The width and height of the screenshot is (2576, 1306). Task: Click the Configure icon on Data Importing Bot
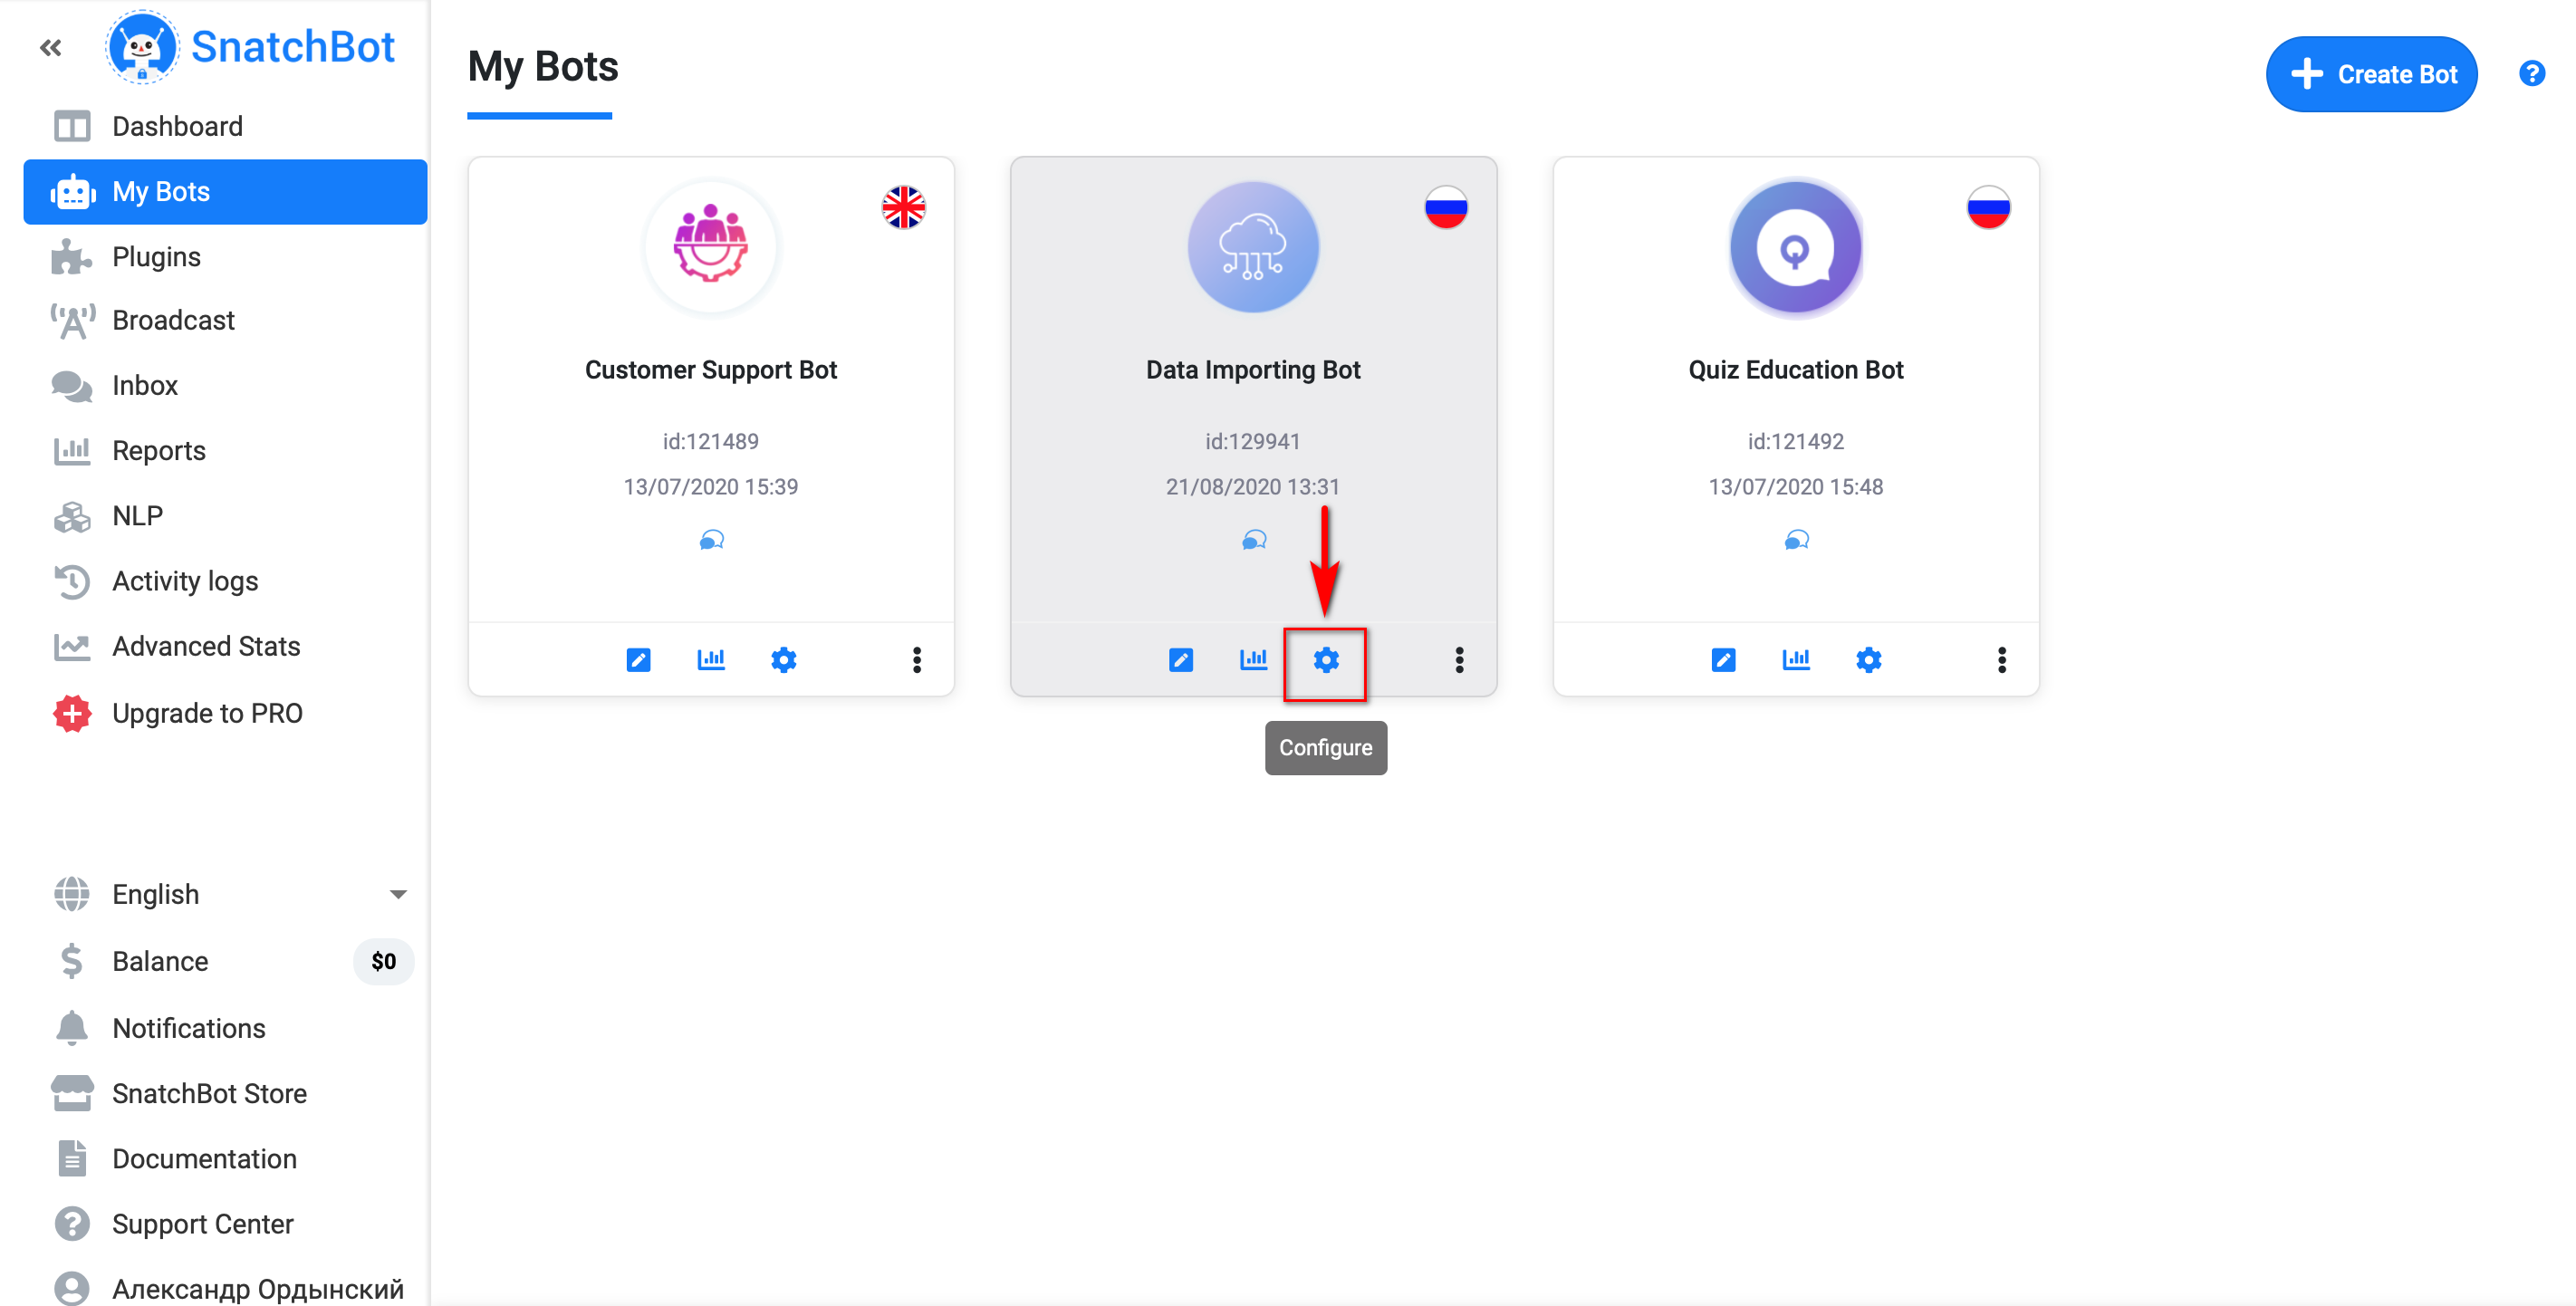point(1325,659)
